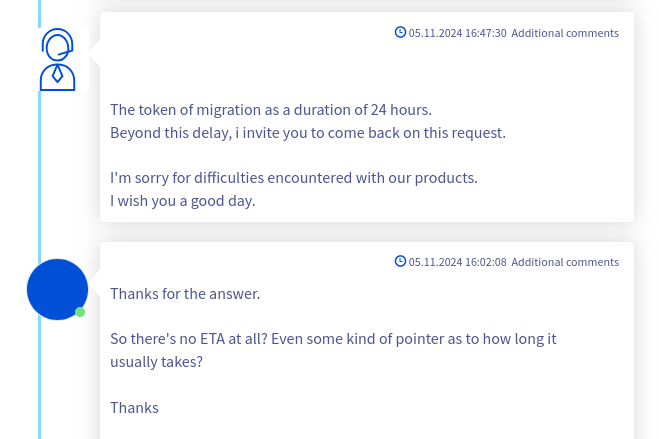Click the clock icon beside 16:47:30
659x439 pixels.
click(x=401, y=32)
